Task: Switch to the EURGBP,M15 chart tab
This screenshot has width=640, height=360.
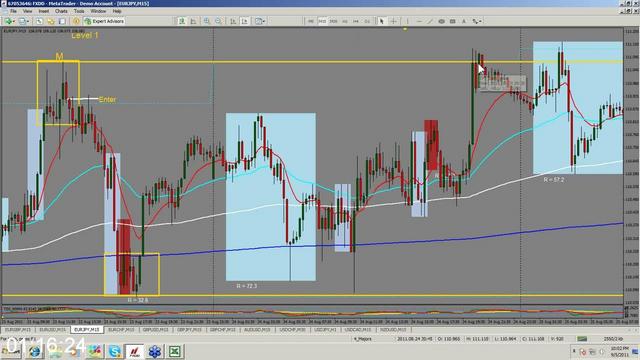Action: pos(18,329)
